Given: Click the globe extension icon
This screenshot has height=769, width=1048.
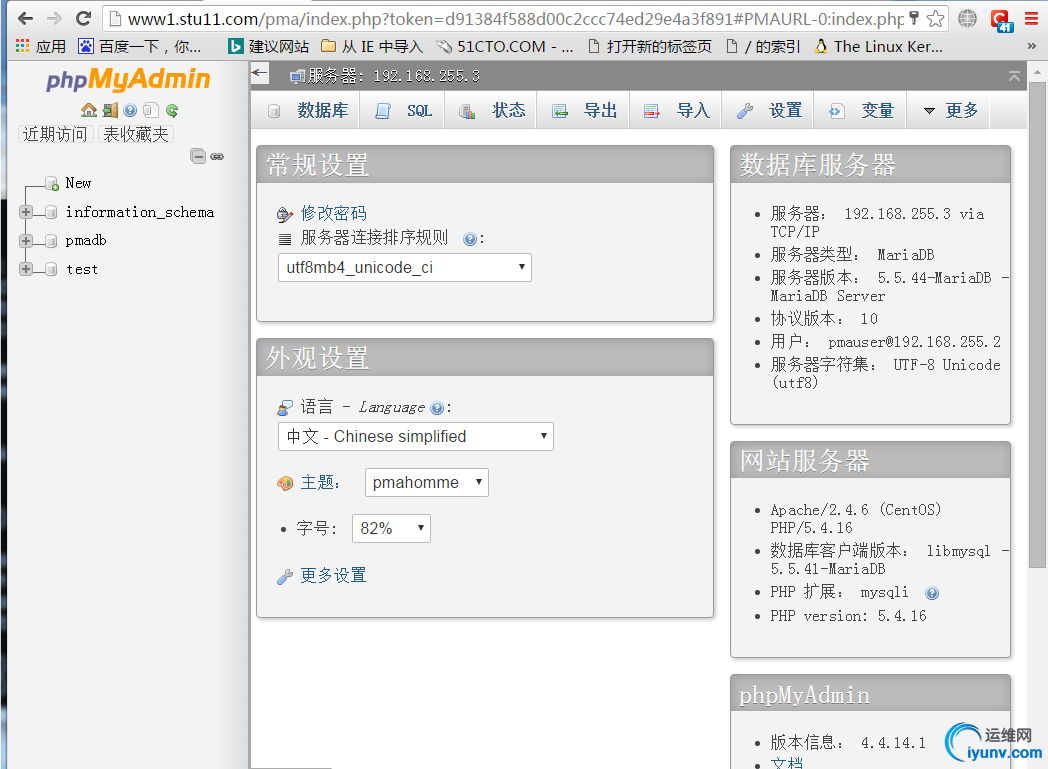Looking at the screenshot, I should pos(967,19).
